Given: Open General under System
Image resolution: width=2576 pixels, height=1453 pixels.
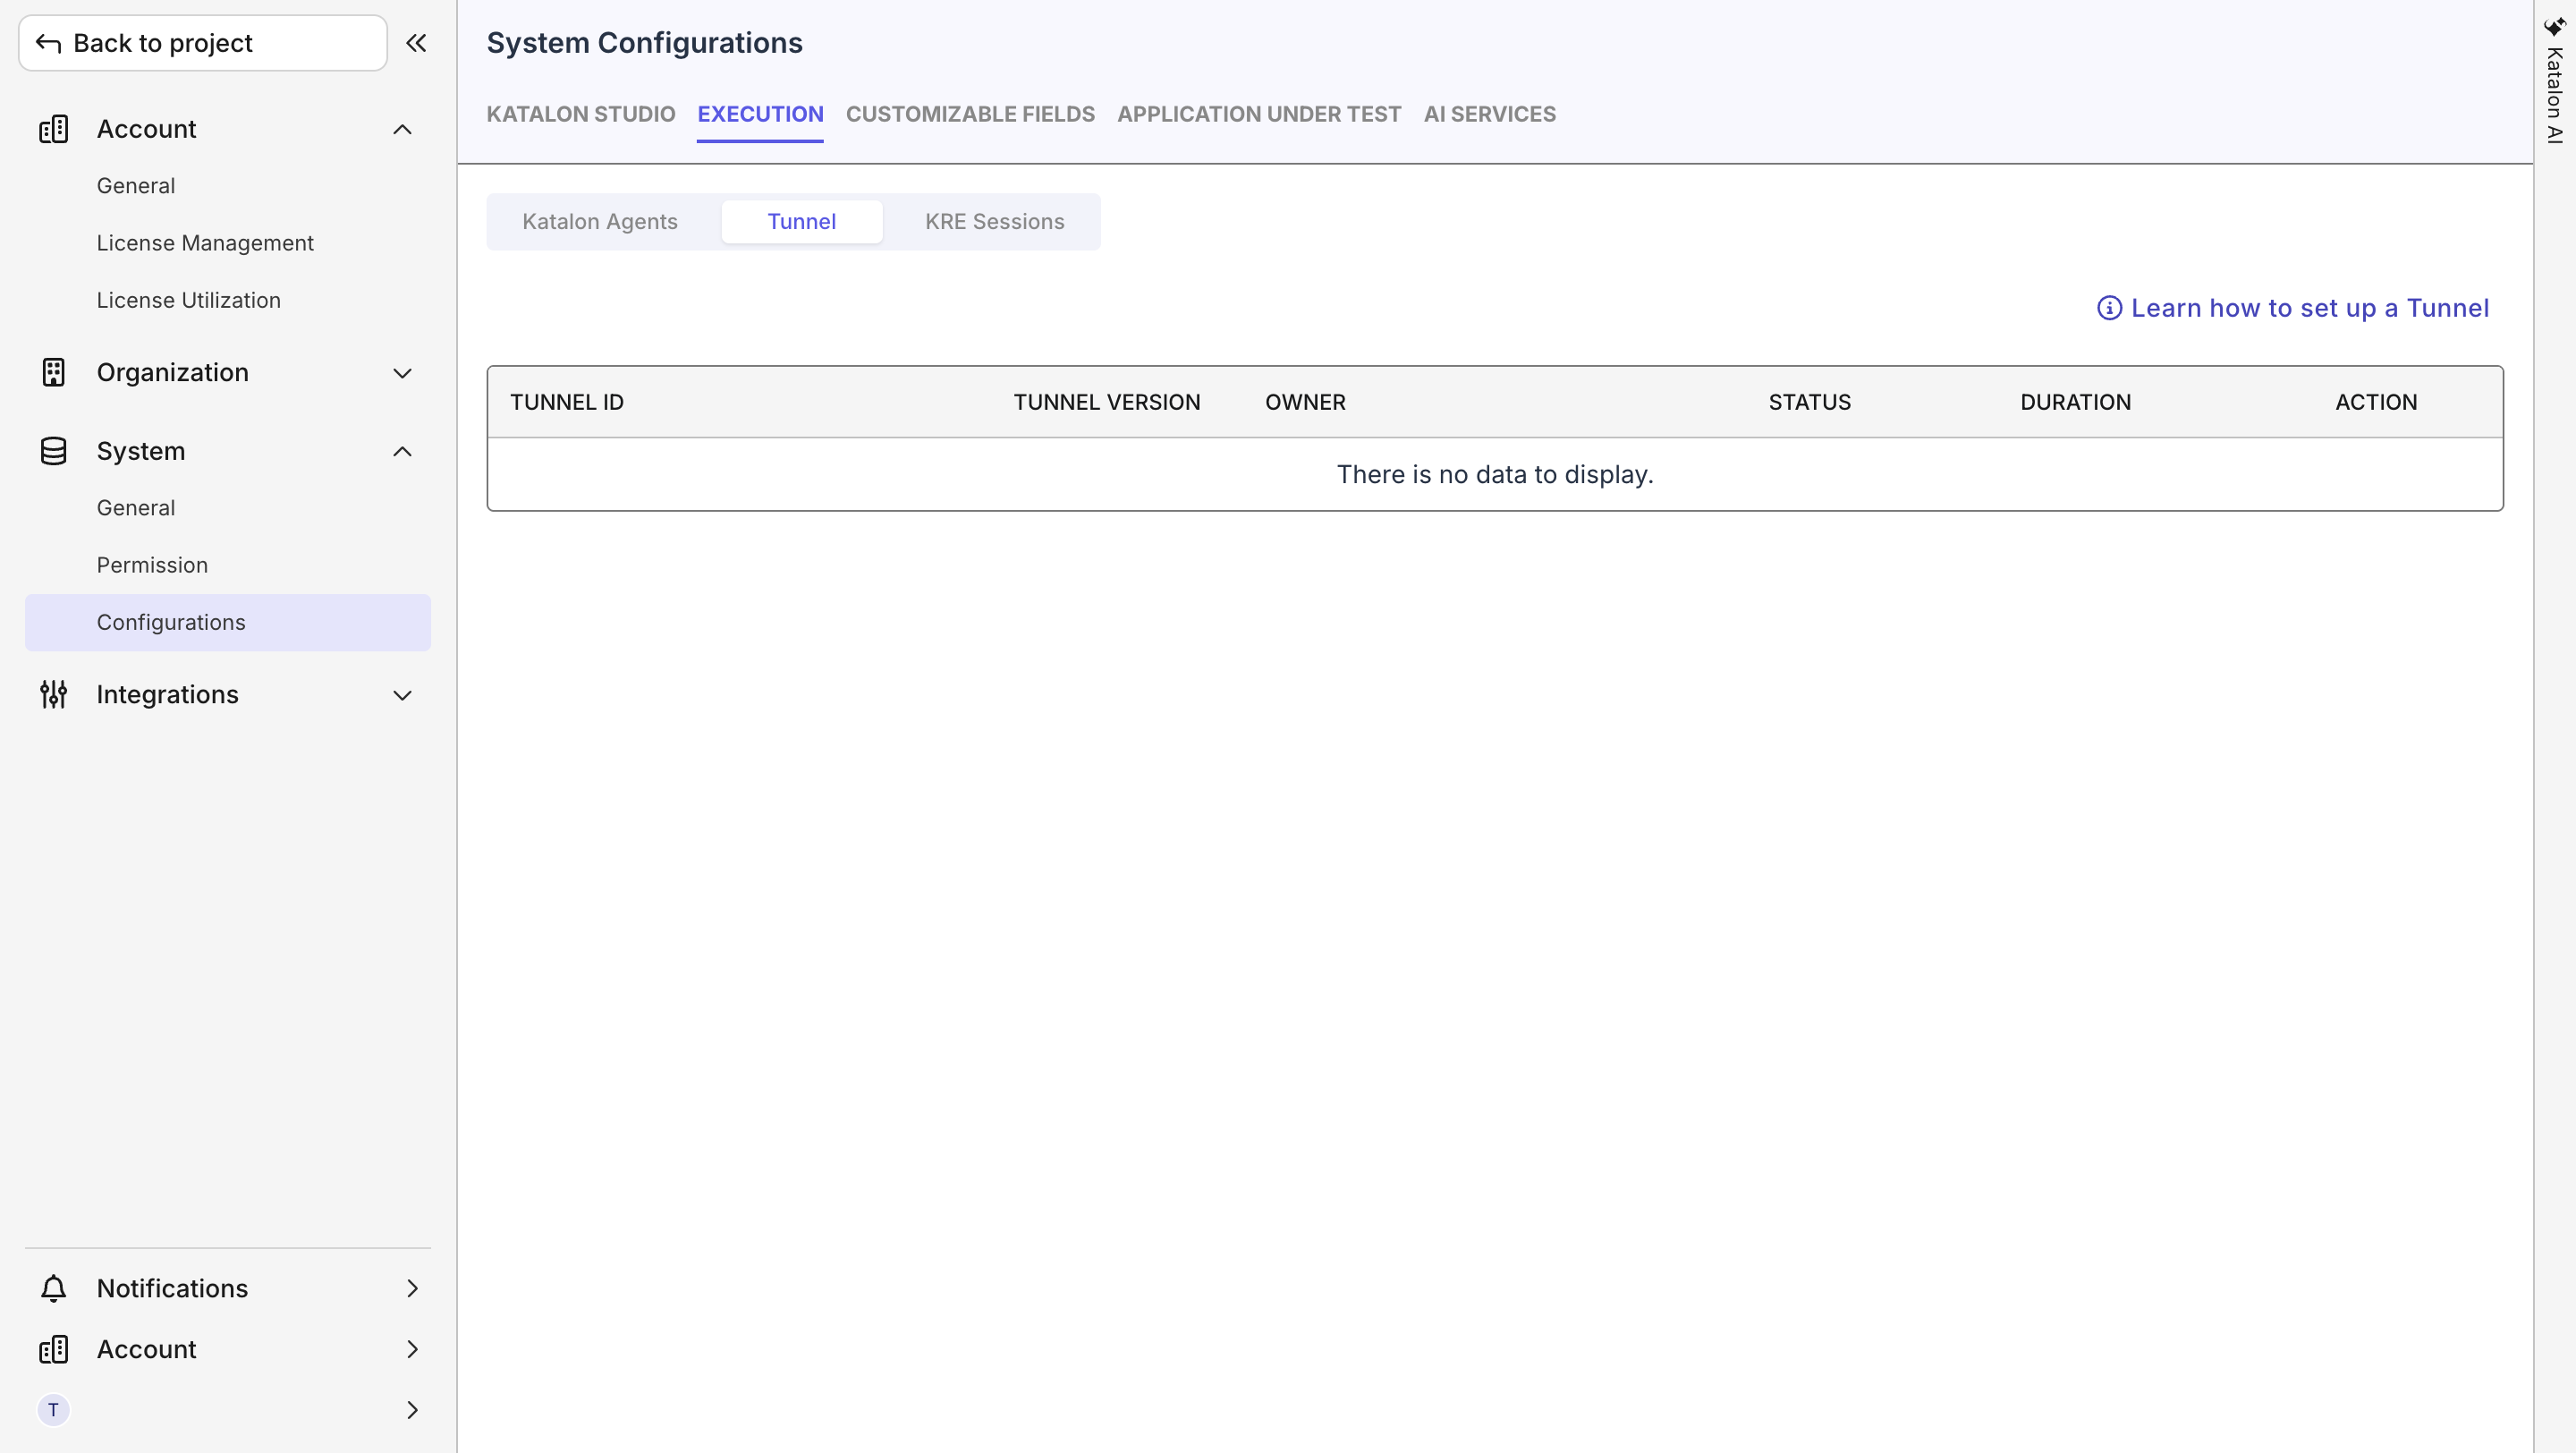Looking at the screenshot, I should (x=136, y=508).
